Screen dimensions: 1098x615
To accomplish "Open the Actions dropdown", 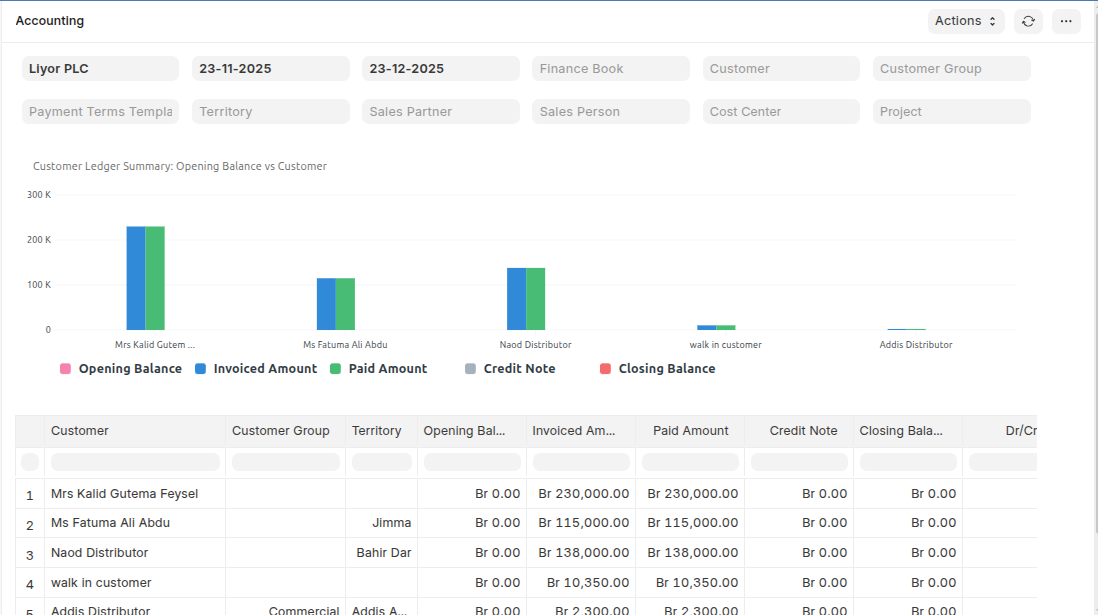I will point(965,21).
